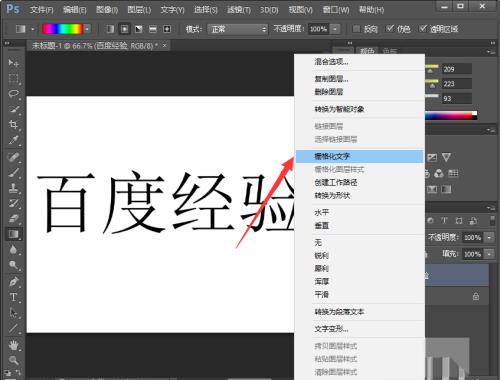500x380 pixels.
Task: Select the Path Selection tool
Action: pos(13,313)
